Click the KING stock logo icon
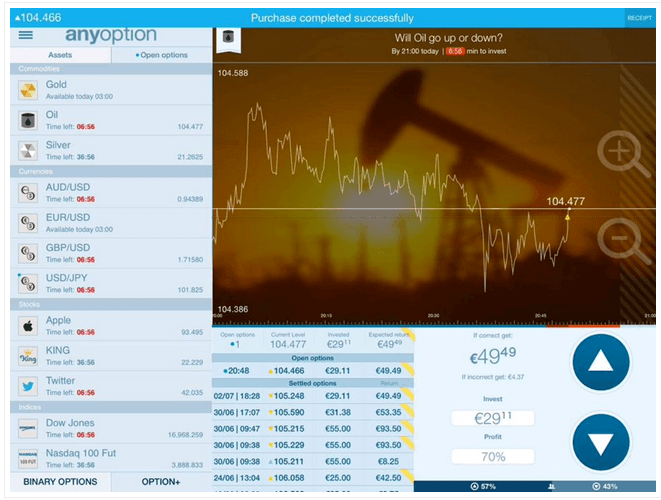 [28, 356]
